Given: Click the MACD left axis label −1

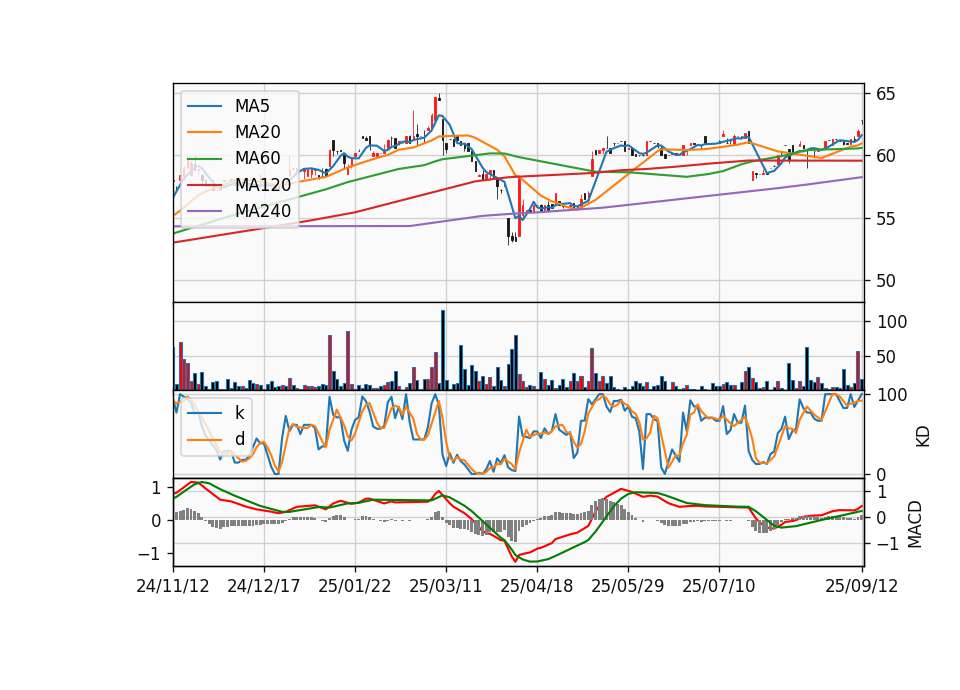Looking at the screenshot, I should 150,554.
